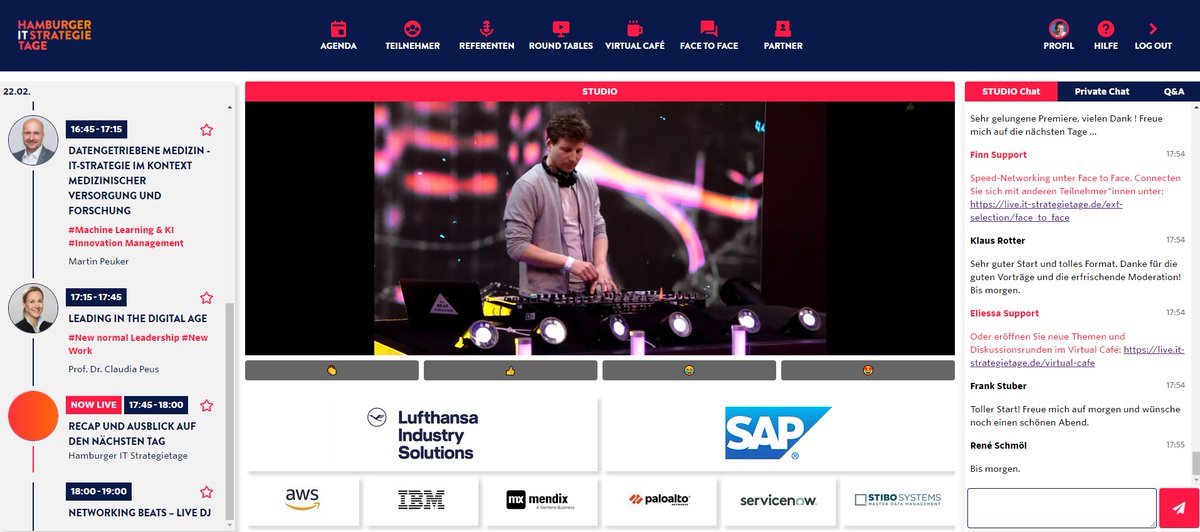
Task: Switch to the STUDIO Chat tab
Action: (1011, 91)
